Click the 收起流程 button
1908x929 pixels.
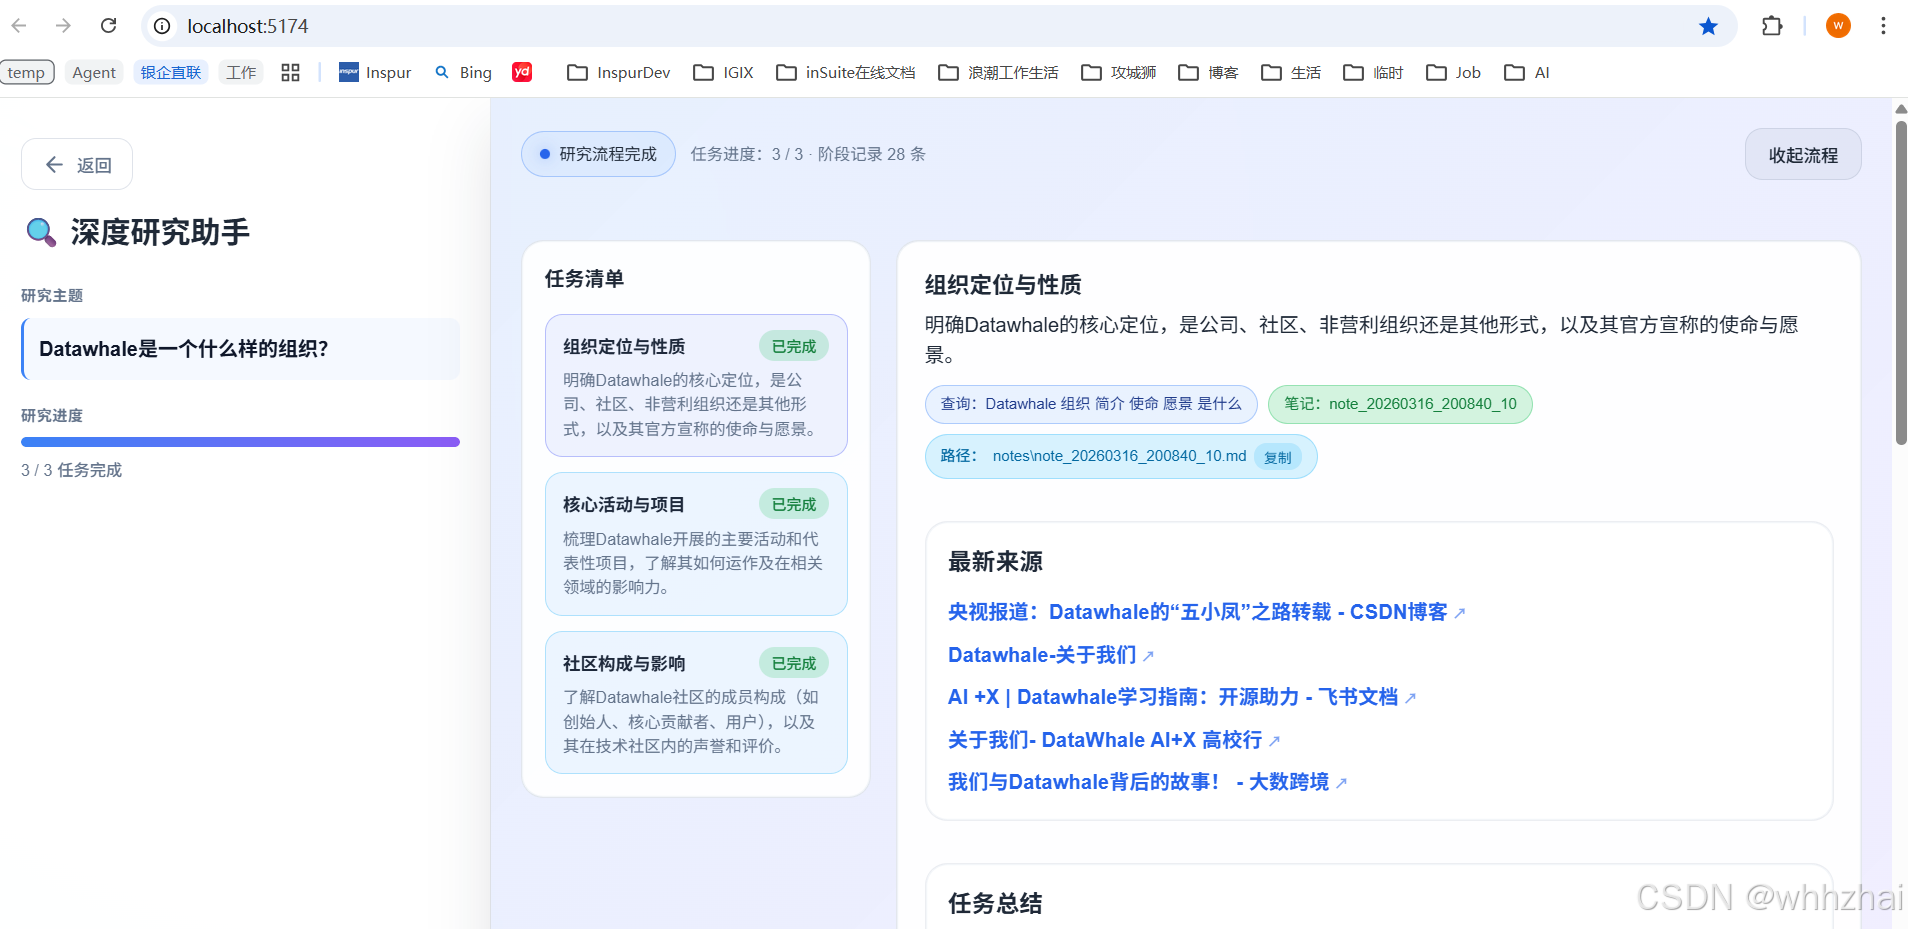pos(1803,155)
